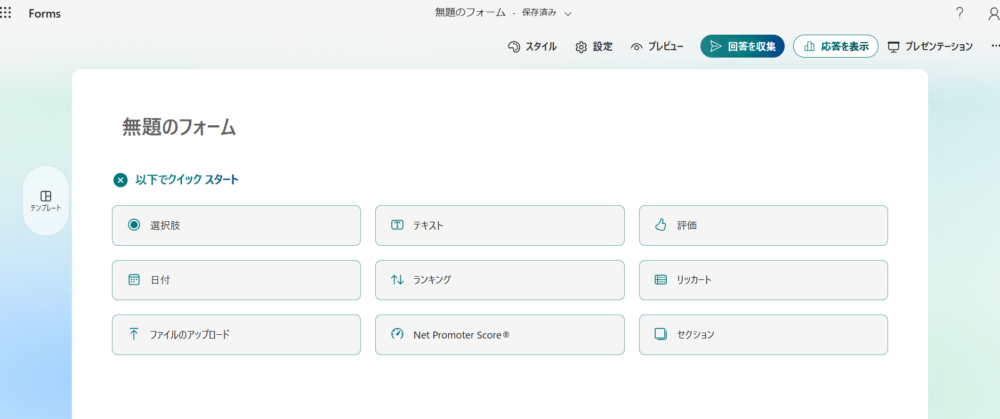Add a 日付 date question
This screenshot has height=419, width=1000.
tap(236, 280)
